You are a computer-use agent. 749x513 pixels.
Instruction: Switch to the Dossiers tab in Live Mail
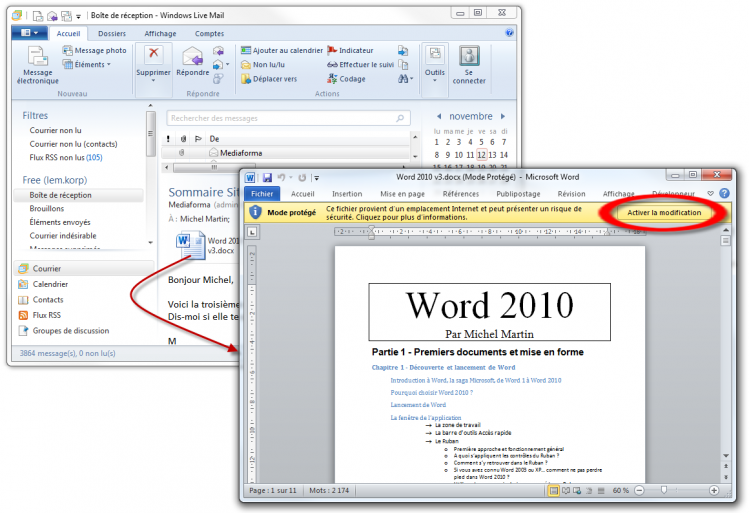point(112,33)
